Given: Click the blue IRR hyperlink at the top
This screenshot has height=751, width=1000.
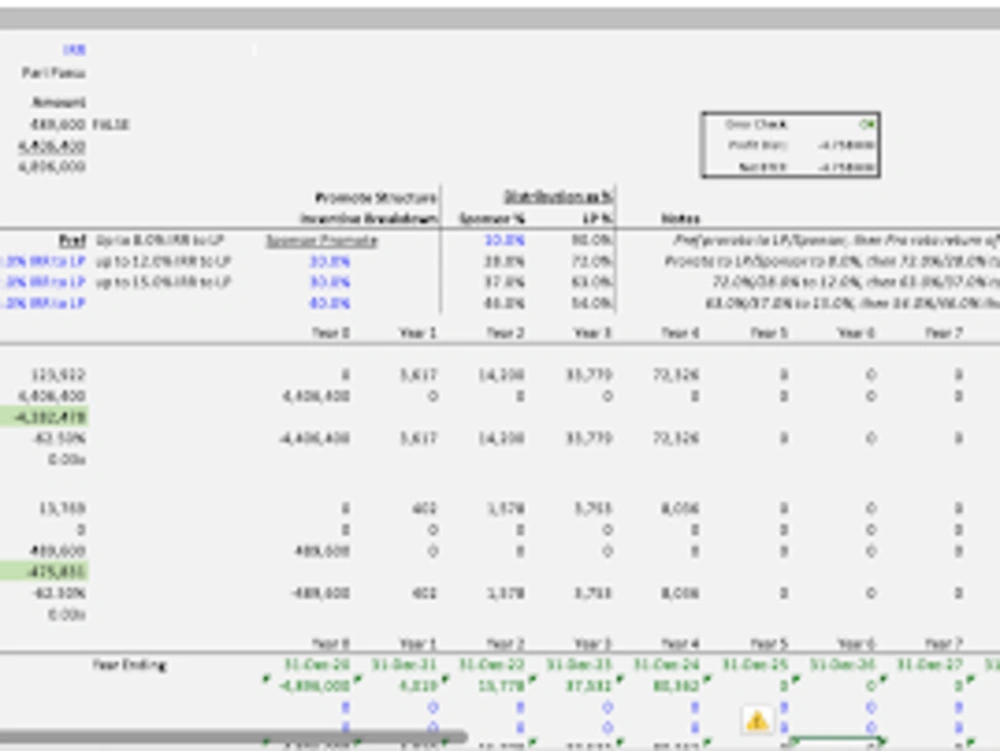Looking at the screenshot, I should [70, 50].
